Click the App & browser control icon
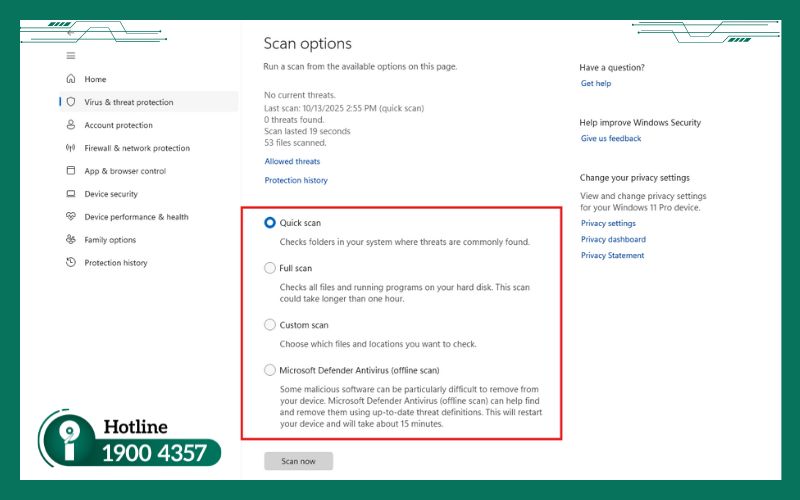The width and height of the screenshot is (800, 500). [71, 171]
